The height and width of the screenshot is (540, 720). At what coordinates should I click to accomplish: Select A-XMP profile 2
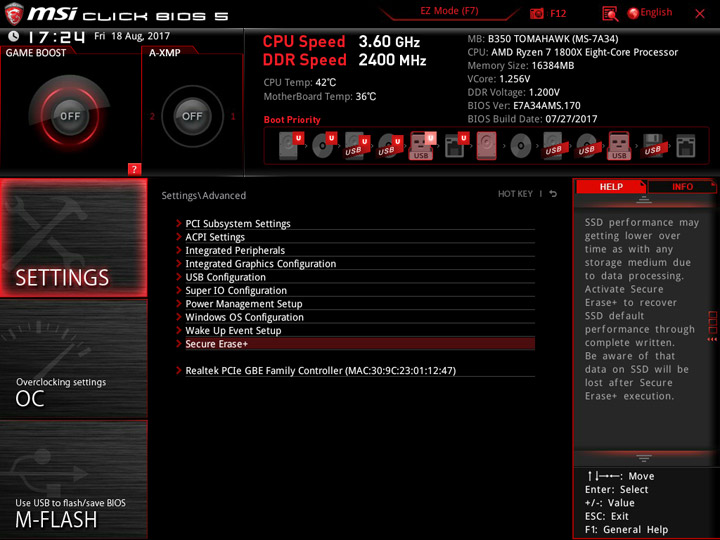tap(152, 116)
